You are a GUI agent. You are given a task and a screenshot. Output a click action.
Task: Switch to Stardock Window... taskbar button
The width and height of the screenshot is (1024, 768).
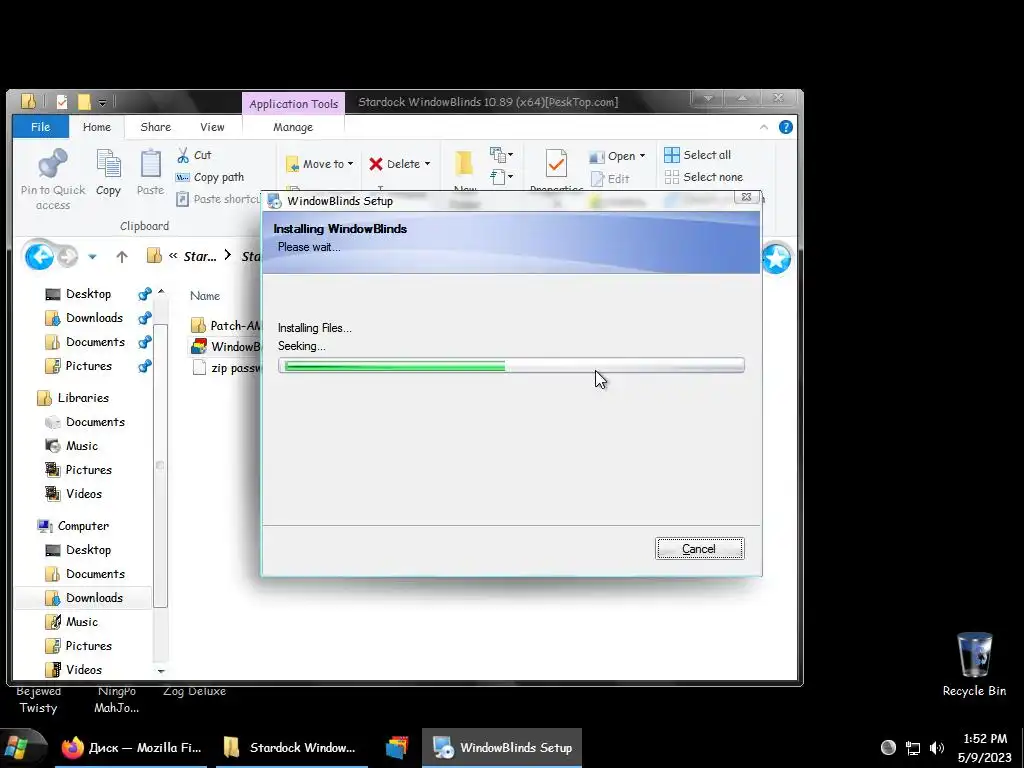291,748
